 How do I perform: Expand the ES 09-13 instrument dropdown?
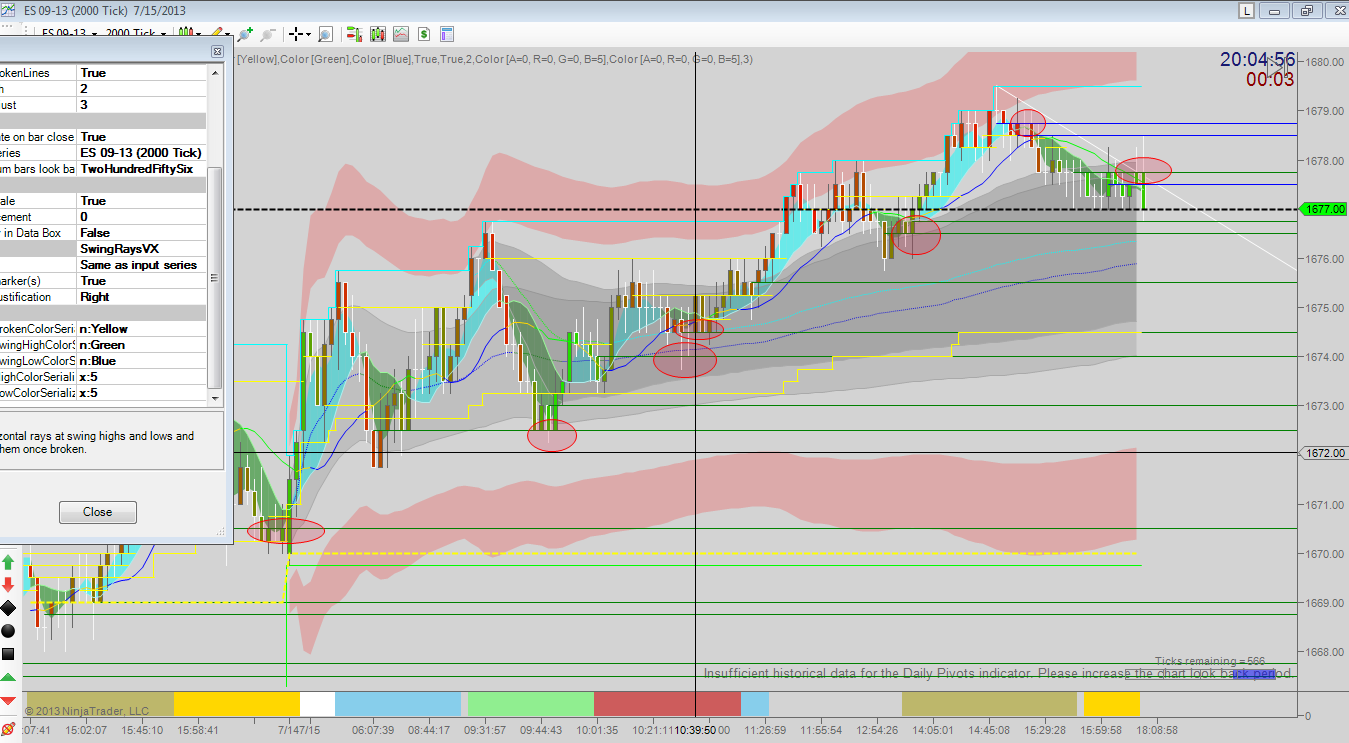pyautogui.click(x=95, y=33)
